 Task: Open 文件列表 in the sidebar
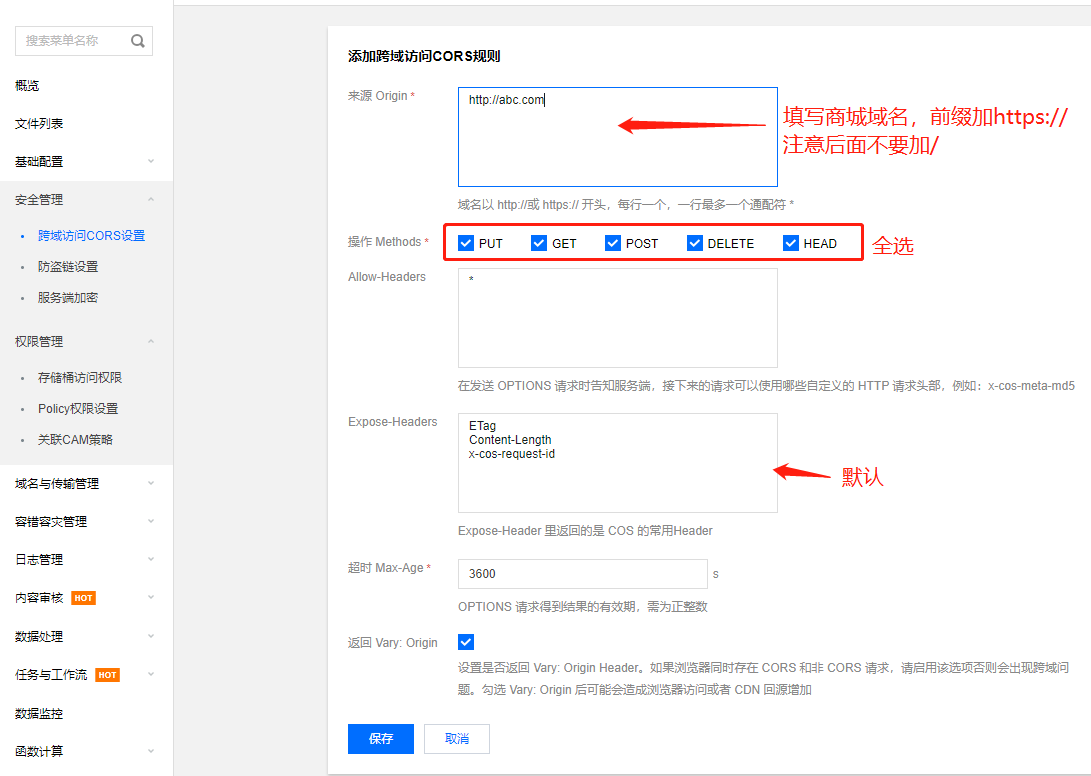[39, 123]
